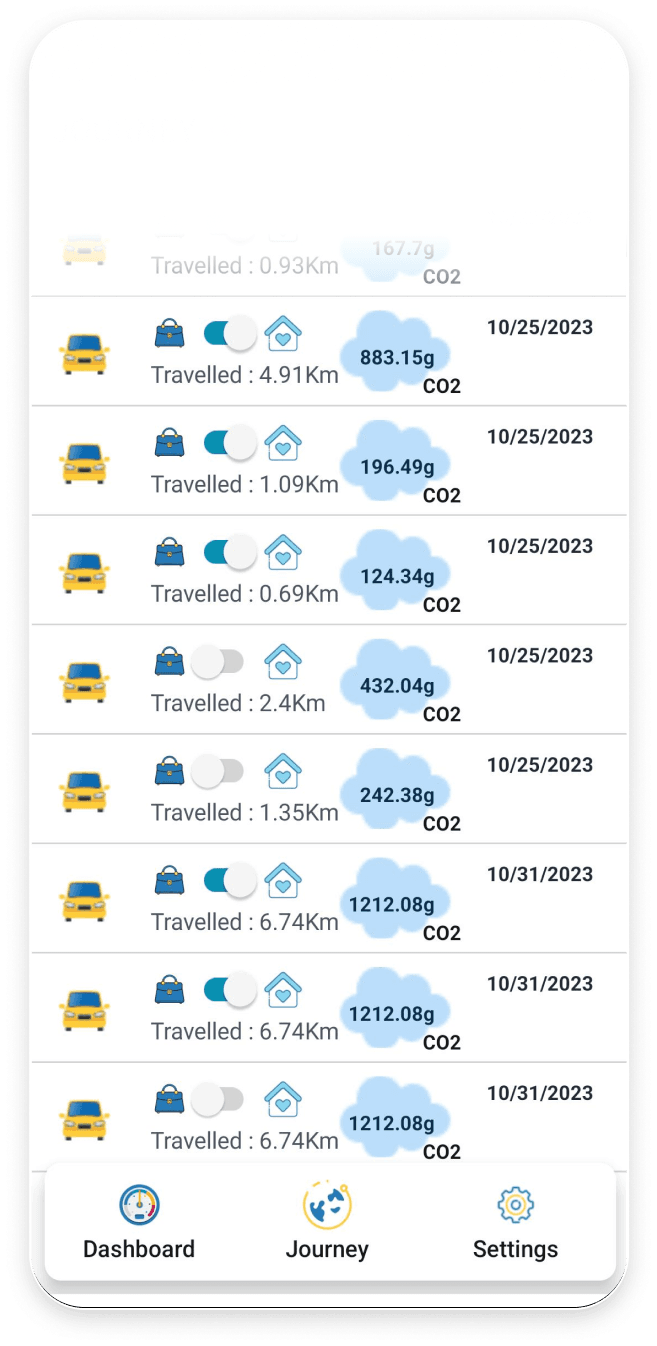Screen dimensions: 657x1346
Task: Click the 124.34g CO2 cloud
Action: tap(396, 575)
